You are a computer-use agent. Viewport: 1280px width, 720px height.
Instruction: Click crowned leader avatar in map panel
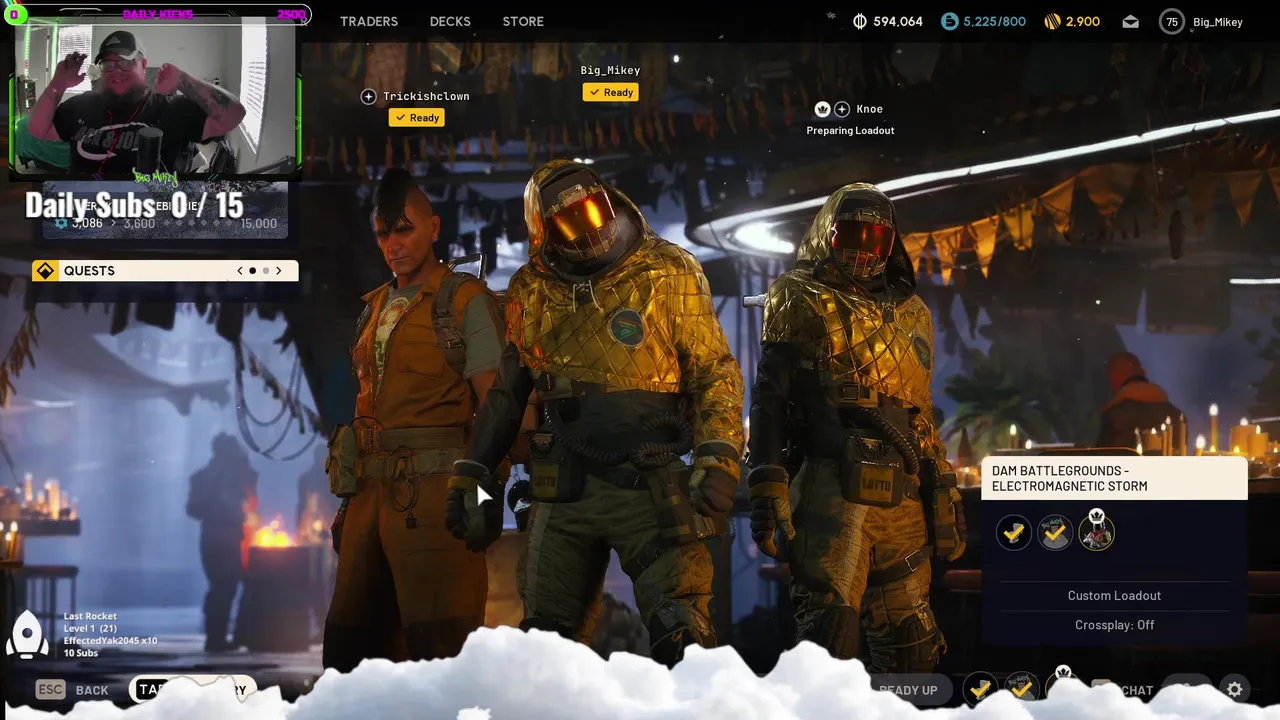[1096, 531]
